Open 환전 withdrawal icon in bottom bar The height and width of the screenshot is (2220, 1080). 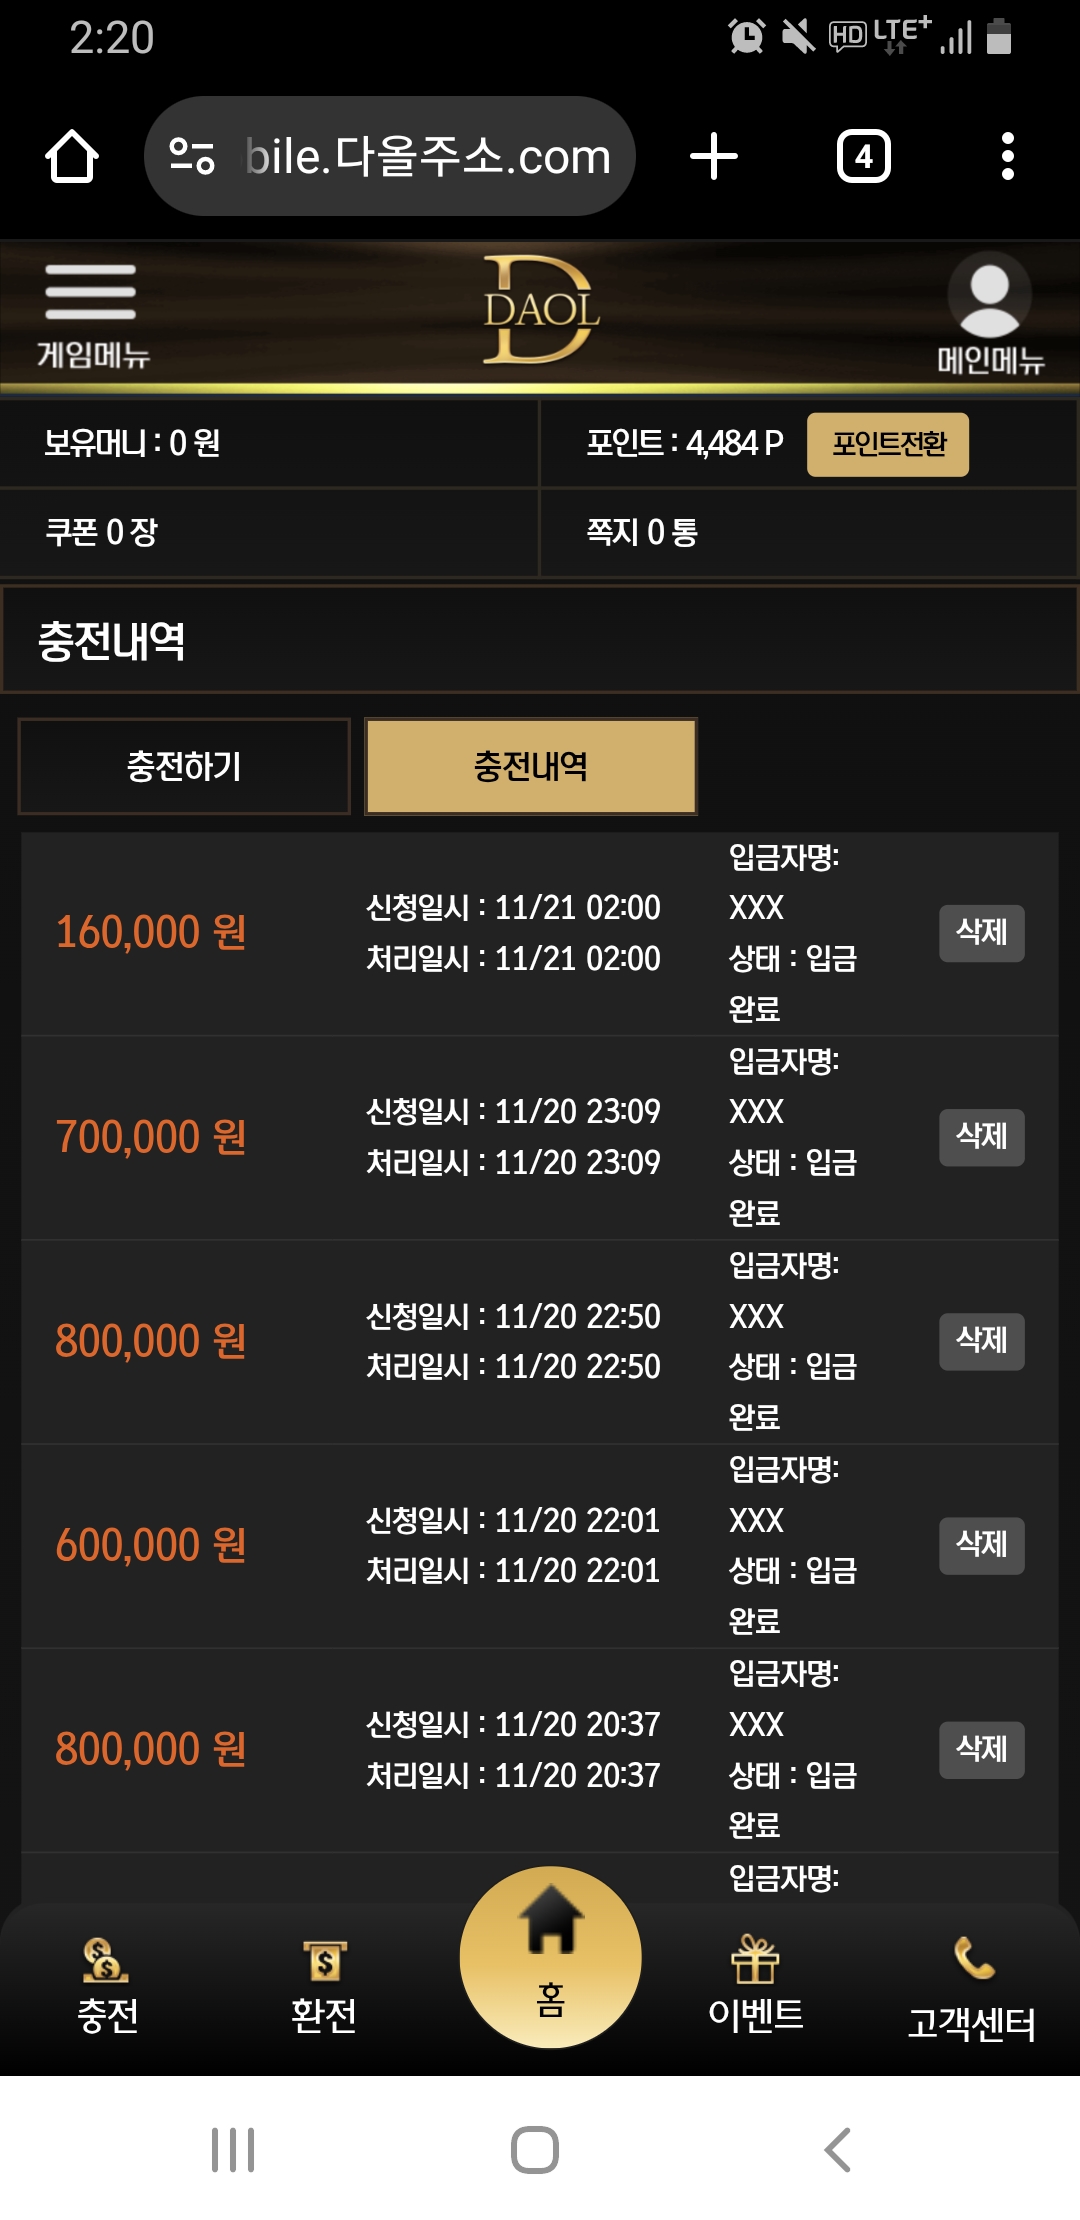pos(324,1984)
